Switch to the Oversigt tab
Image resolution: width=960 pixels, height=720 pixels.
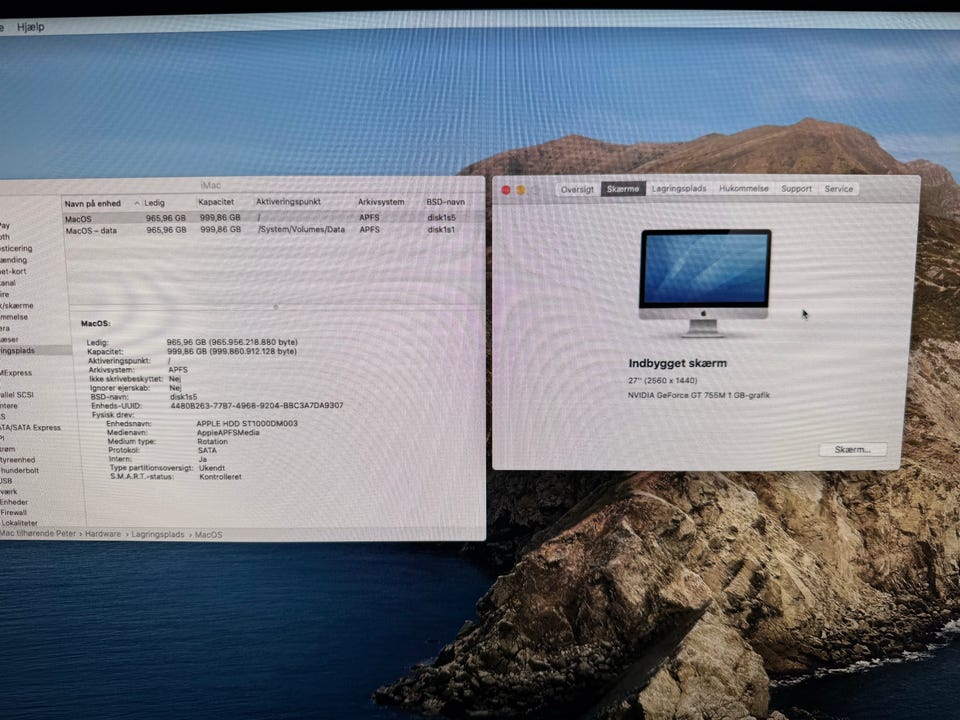[x=577, y=189]
